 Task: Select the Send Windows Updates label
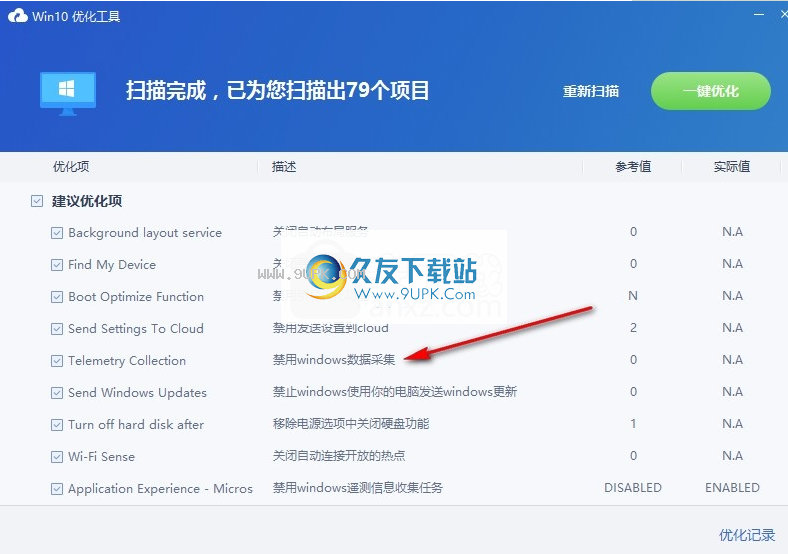(x=138, y=393)
